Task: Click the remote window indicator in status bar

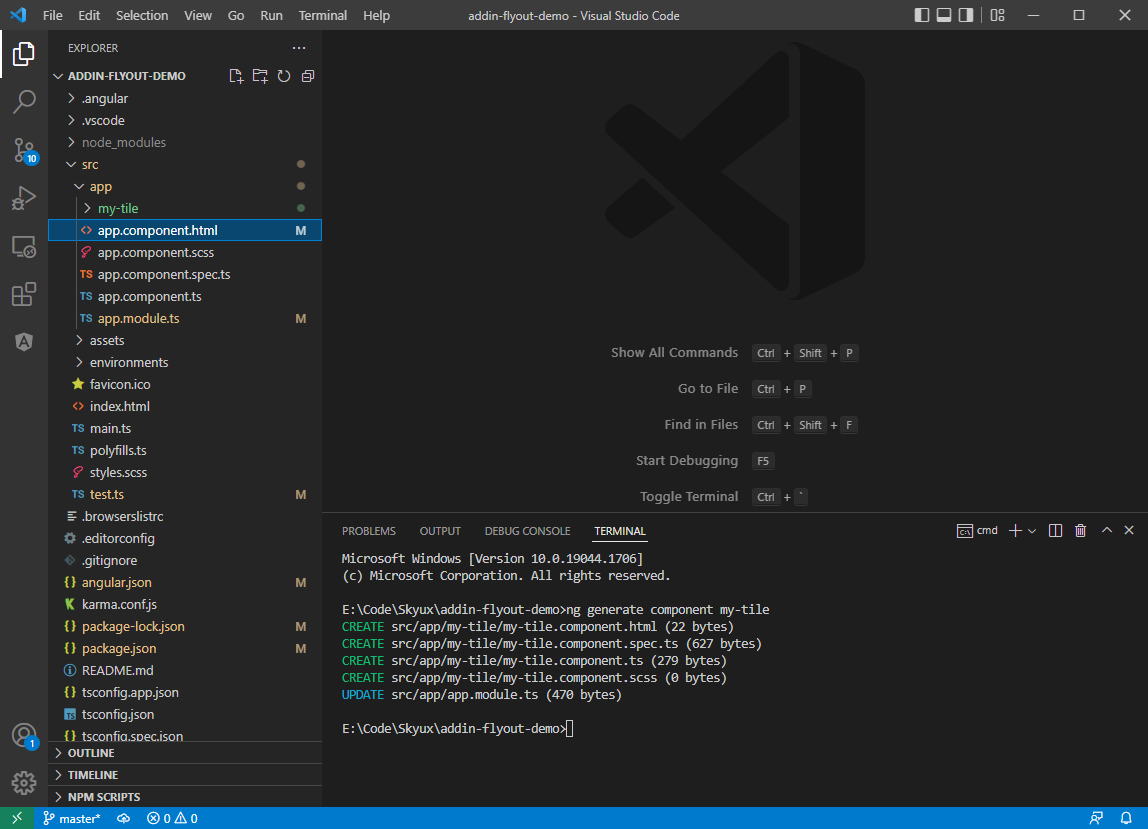Action: coord(16,818)
